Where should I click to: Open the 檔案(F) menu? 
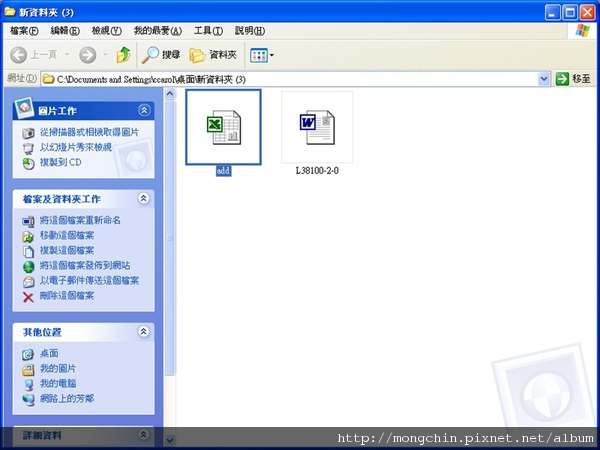tap(24, 31)
